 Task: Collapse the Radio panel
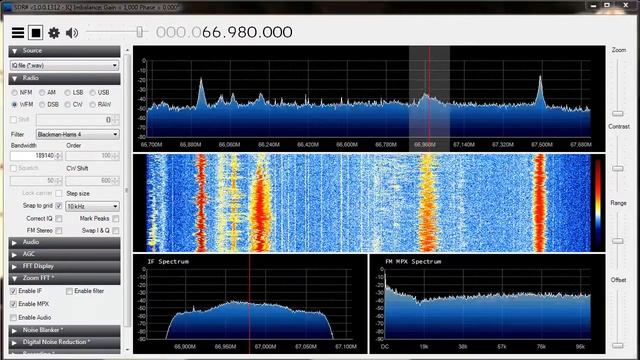pyautogui.click(x=64, y=78)
